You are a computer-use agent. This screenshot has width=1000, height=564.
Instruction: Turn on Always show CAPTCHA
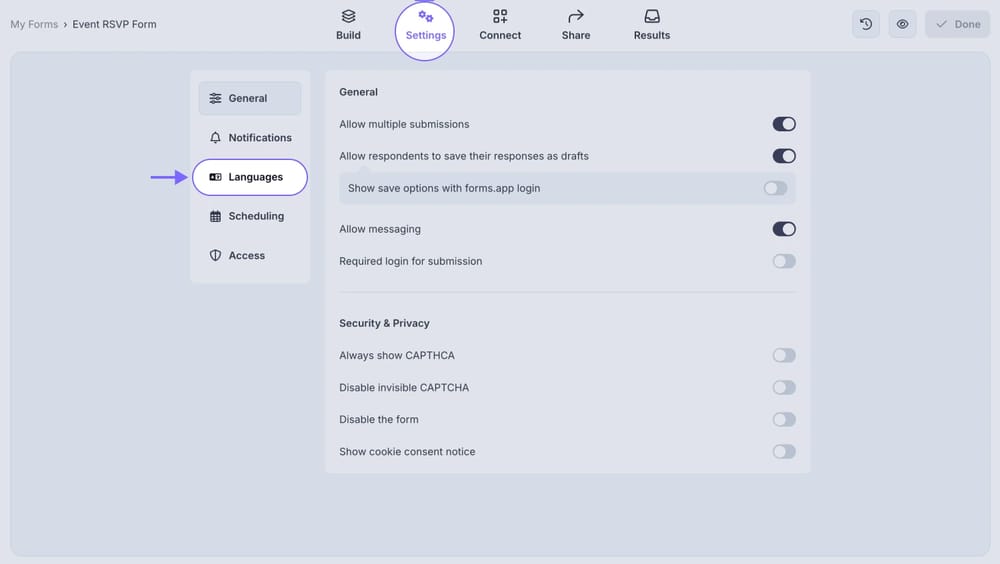[x=784, y=355]
